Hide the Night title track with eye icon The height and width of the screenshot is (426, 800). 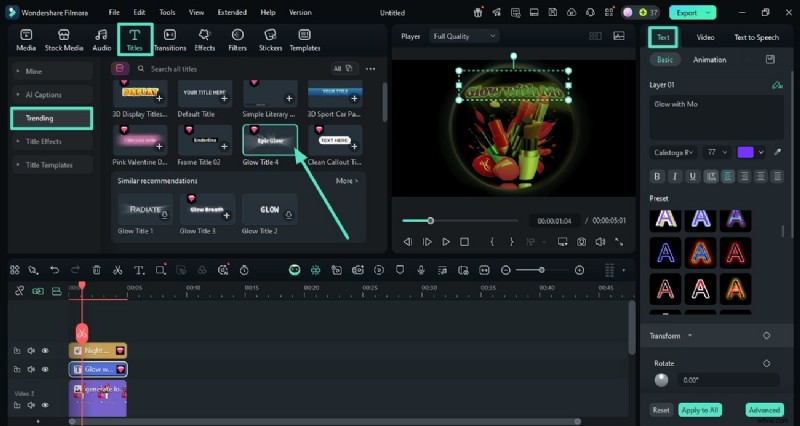pos(45,351)
